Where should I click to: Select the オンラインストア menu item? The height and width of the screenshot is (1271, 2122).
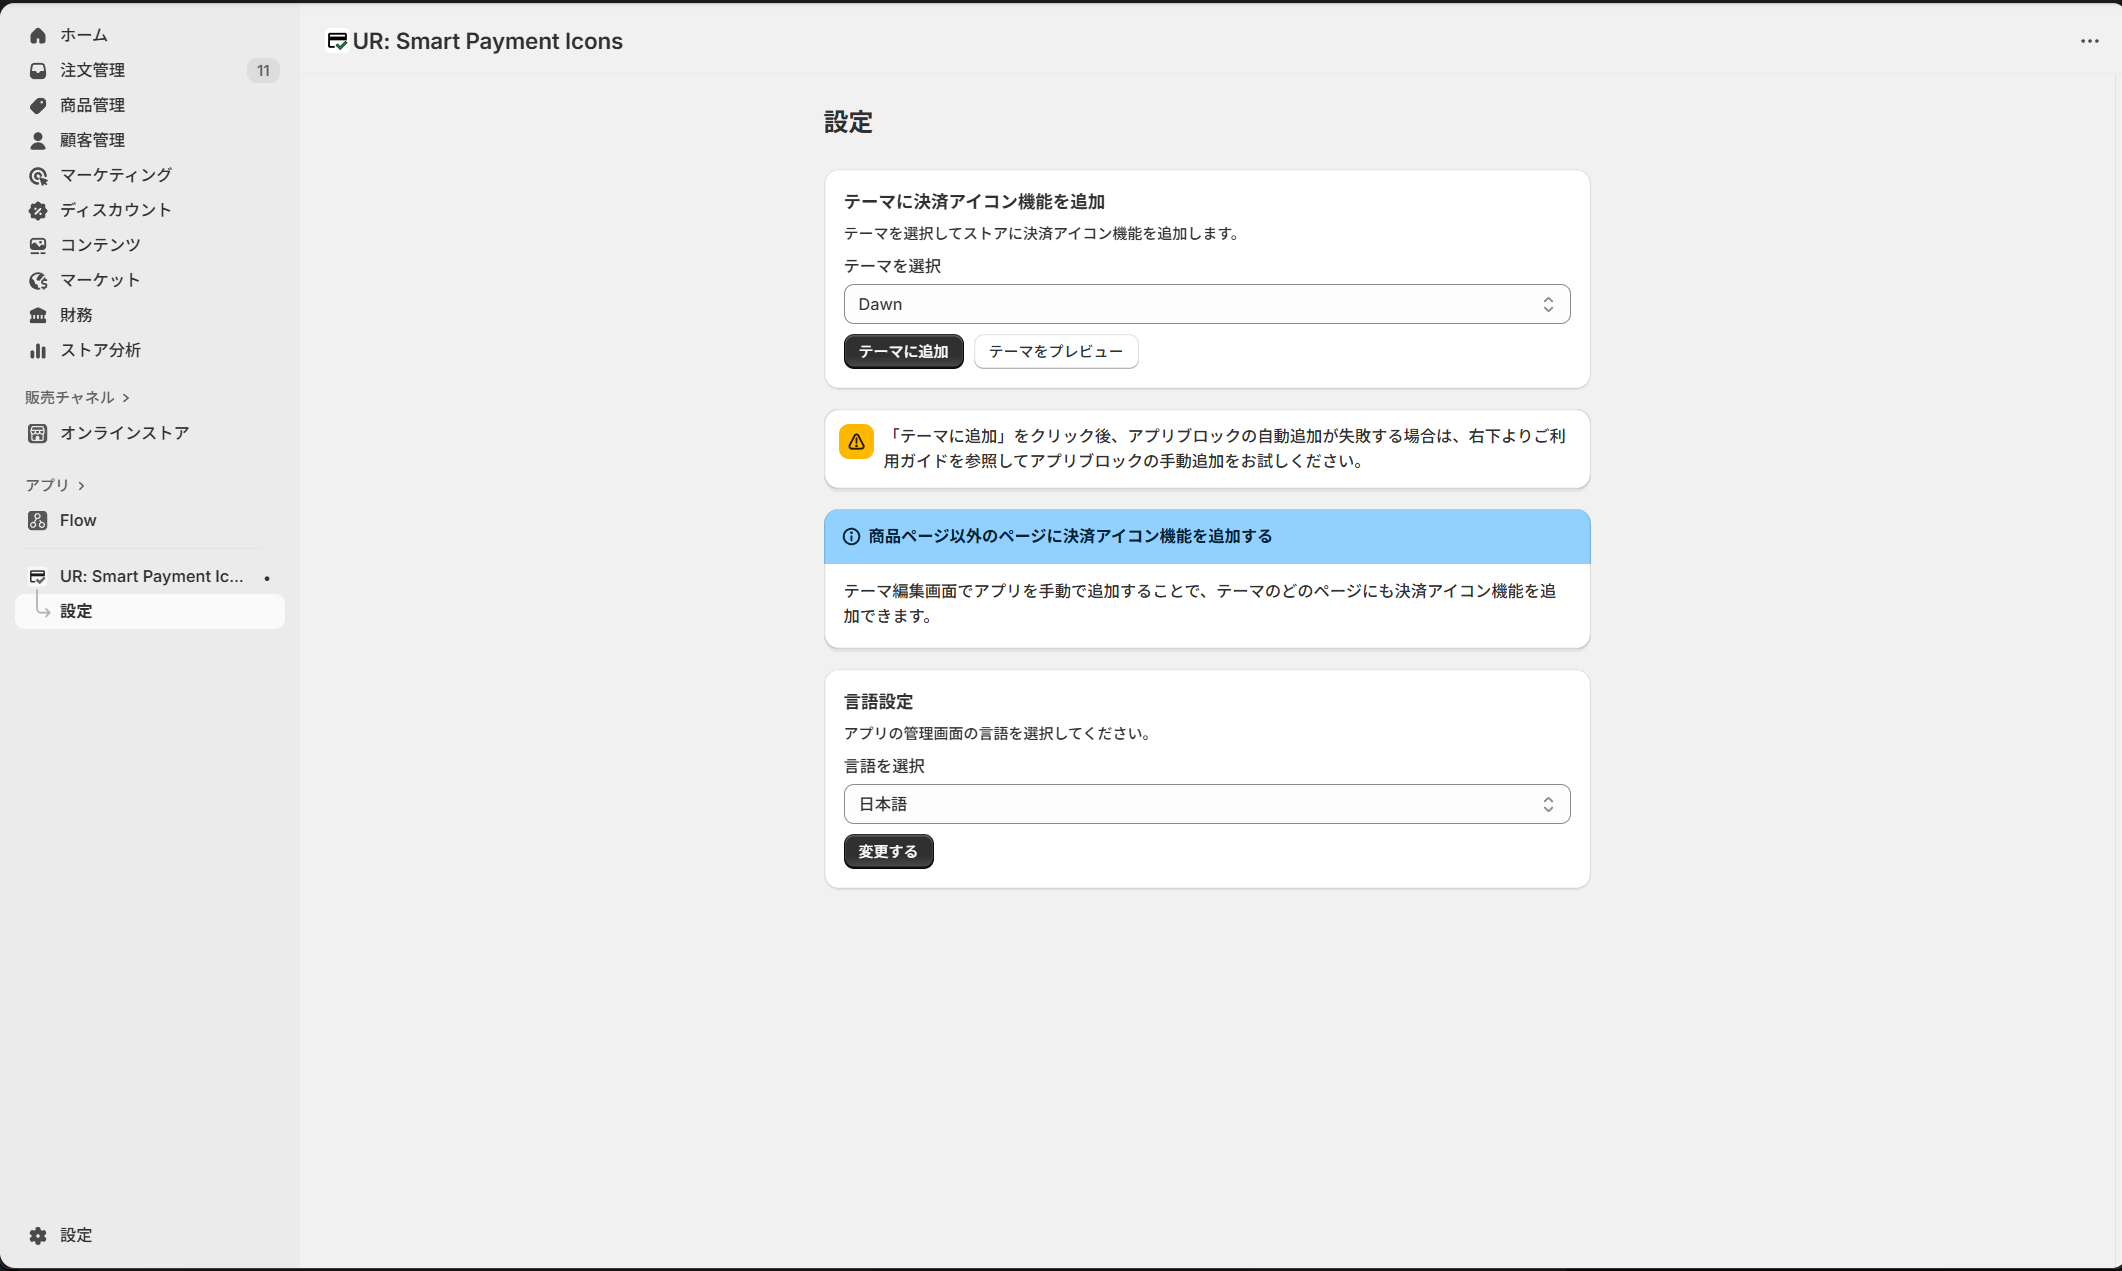pos(124,433)
